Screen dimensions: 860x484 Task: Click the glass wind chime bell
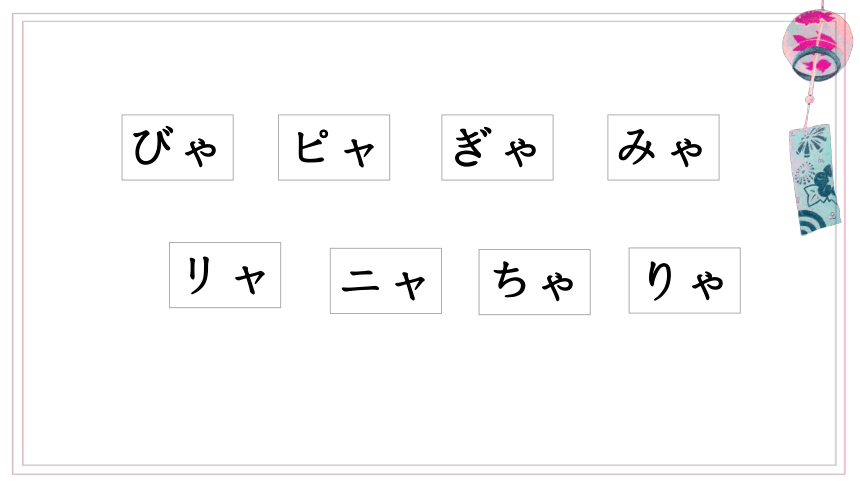click(817, 45)
